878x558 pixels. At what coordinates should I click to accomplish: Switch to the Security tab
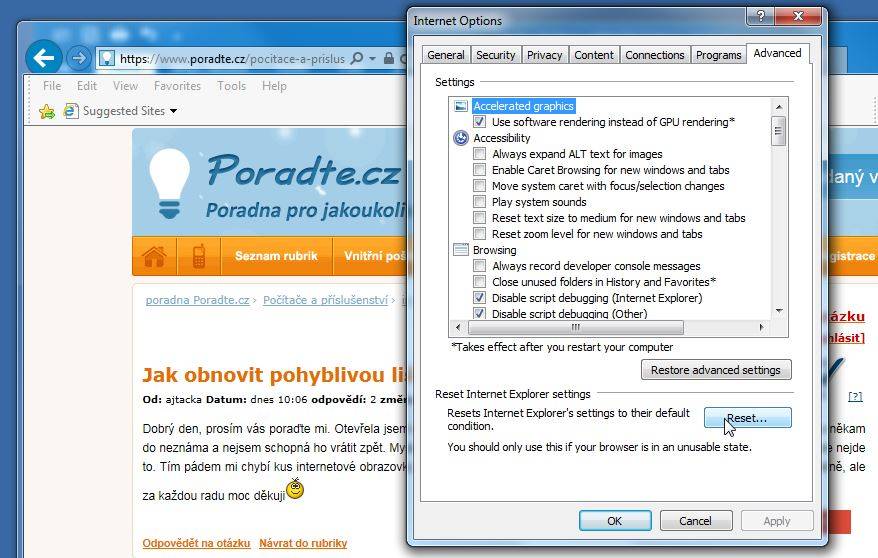coord(496,55)
